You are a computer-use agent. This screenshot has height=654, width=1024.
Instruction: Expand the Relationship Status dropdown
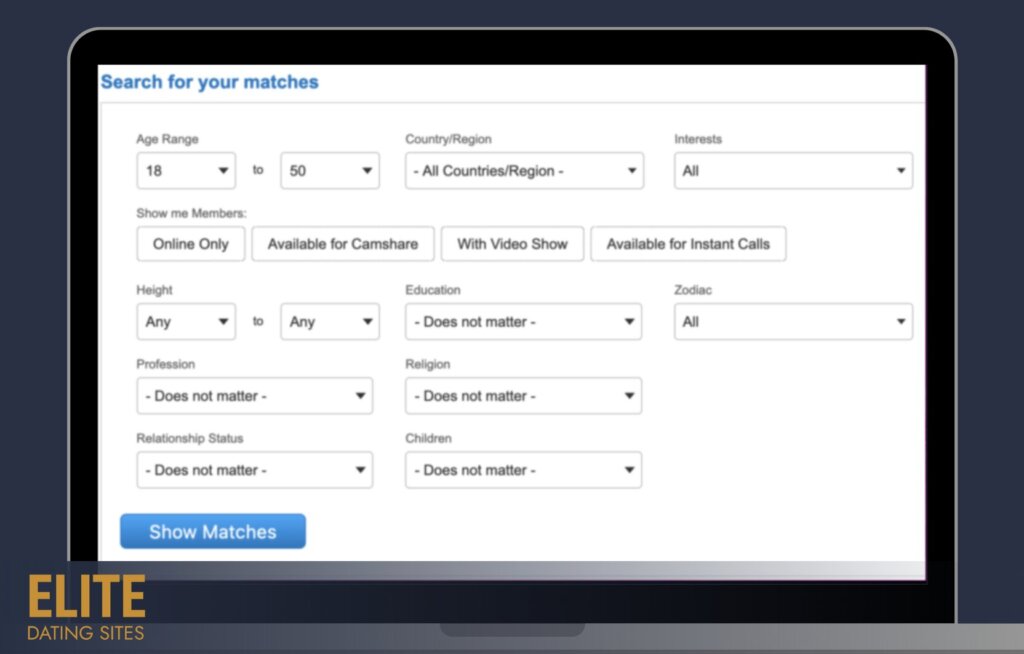tap(254, 470)
